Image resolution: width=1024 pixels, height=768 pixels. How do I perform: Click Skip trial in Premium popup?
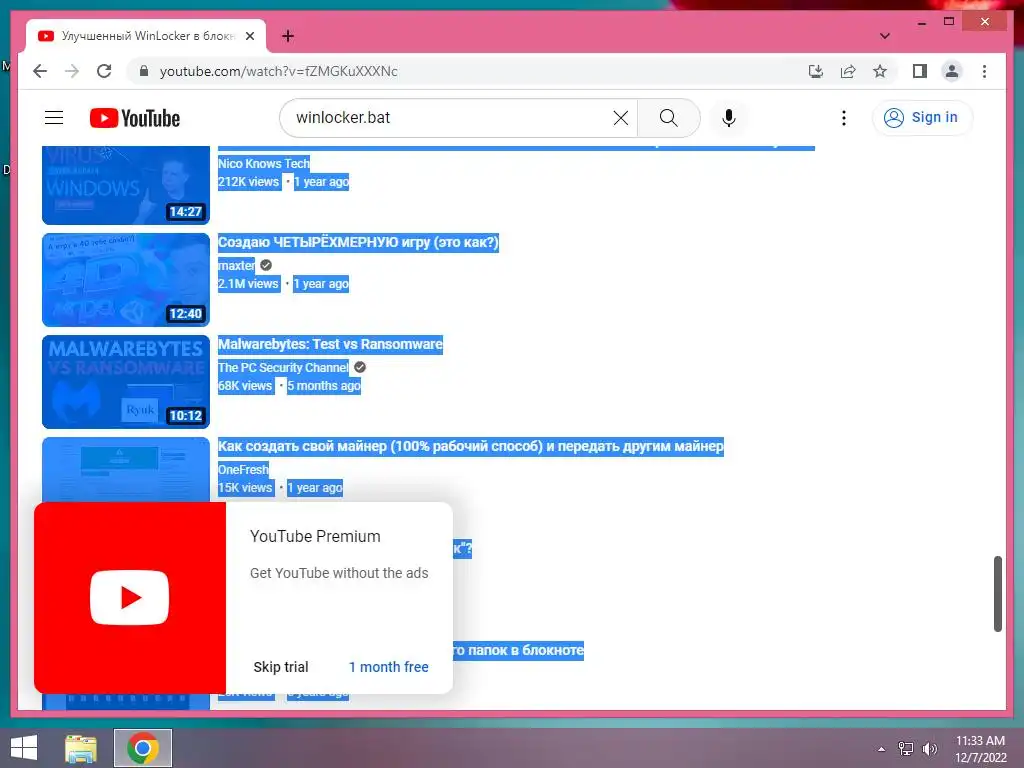click(281, 667)
